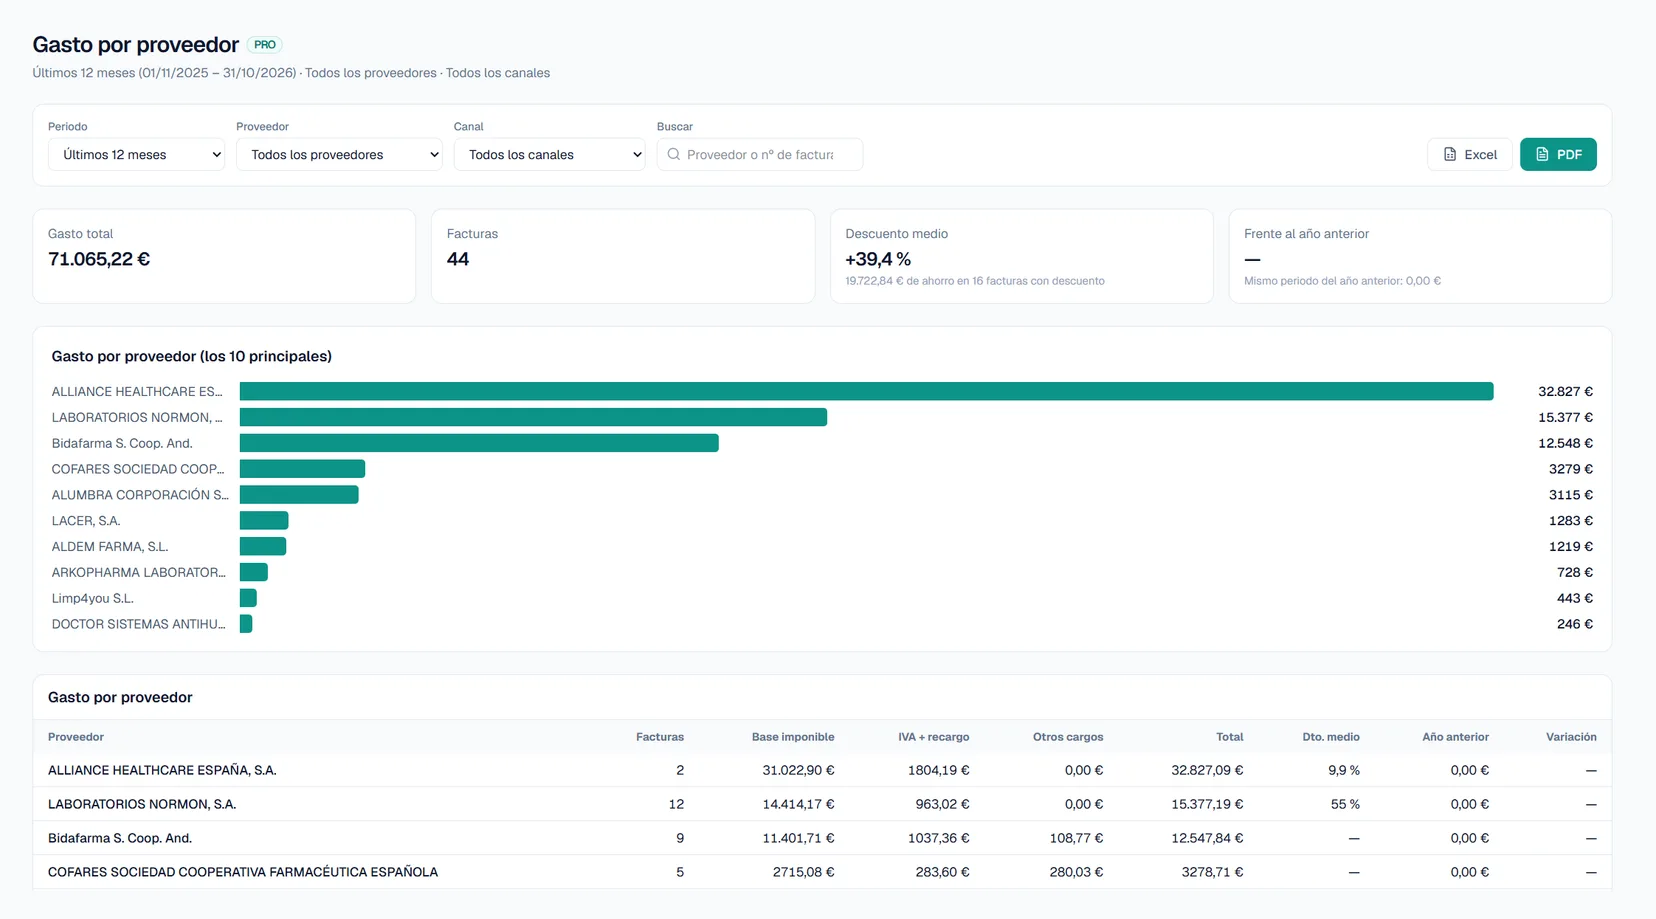Click the 32.827 € chart value
This screenshot has width=1656, height=919.
click(1565, 391)
